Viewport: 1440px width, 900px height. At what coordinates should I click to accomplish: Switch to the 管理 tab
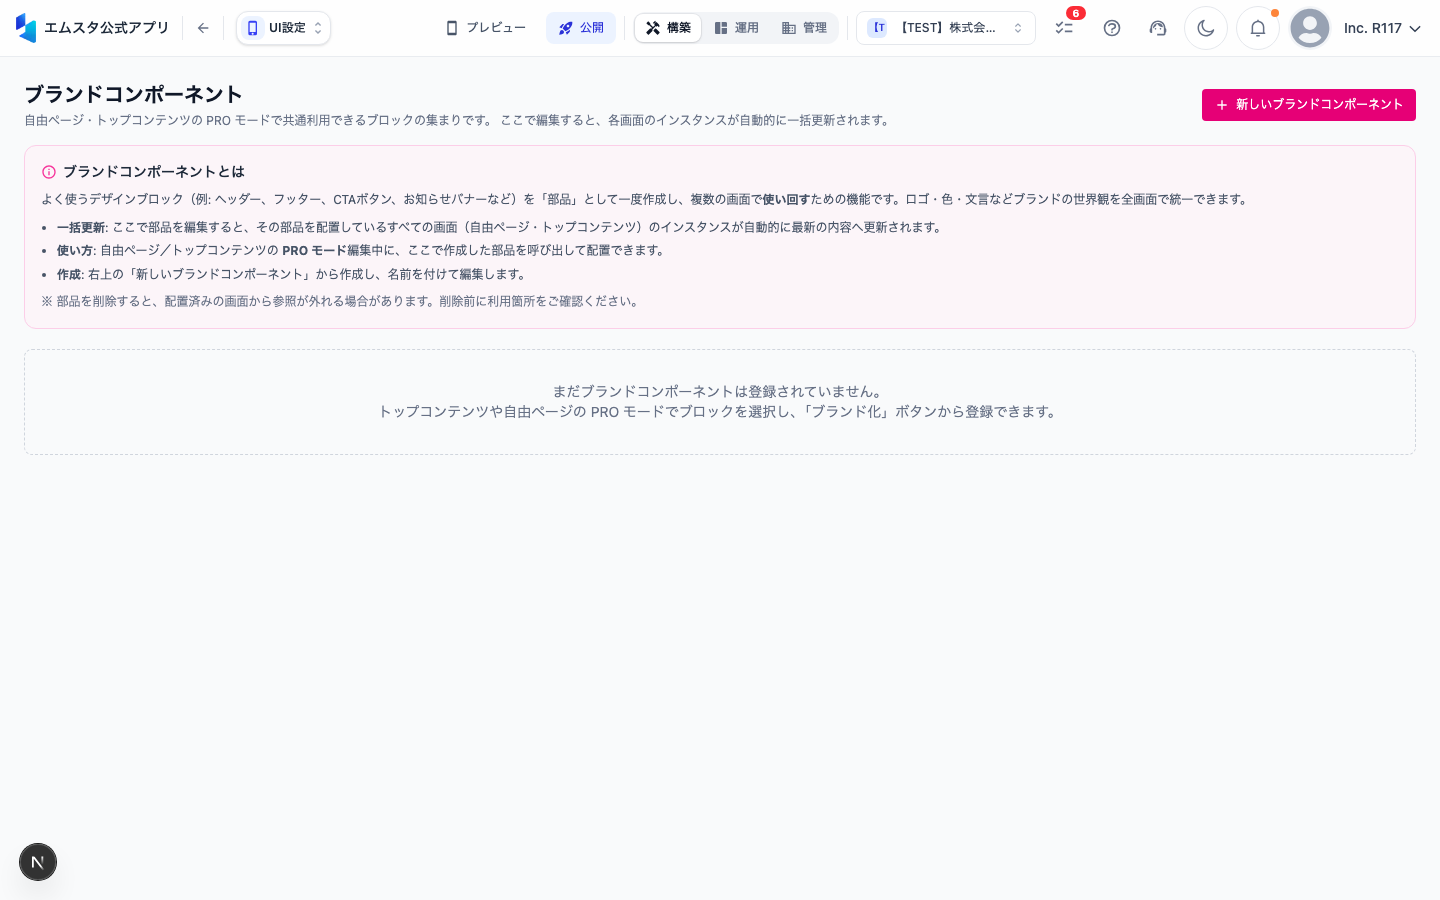click(x=804, y=28)
